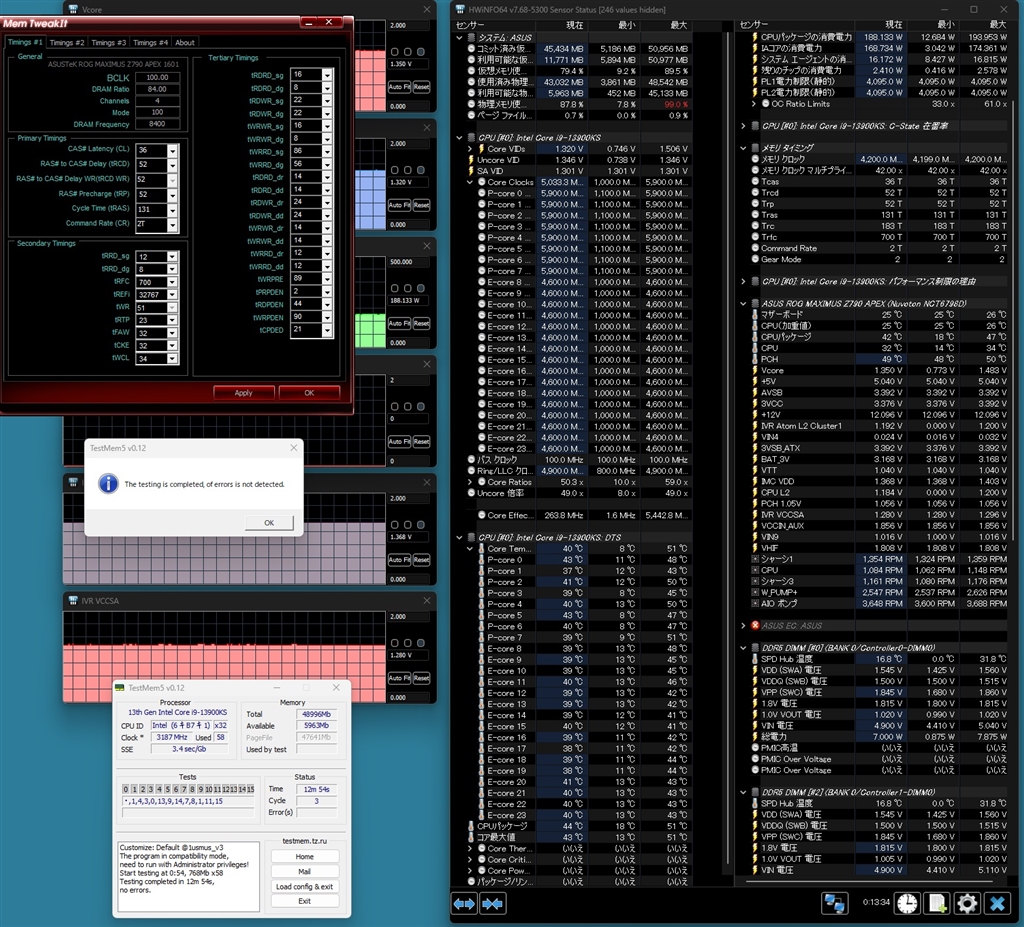The image size is (1024, 927).
Task: Open the tREFI timing dropdown
Action: click(x=172, y=295)
